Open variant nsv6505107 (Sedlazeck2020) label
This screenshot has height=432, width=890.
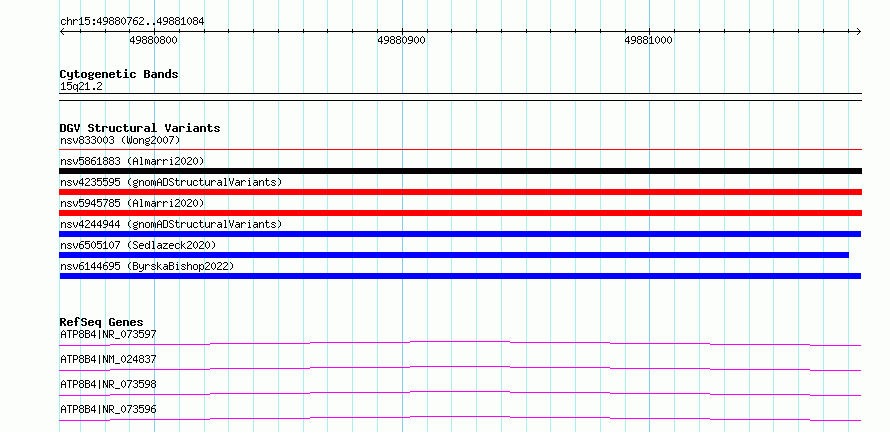pos(138,245)
